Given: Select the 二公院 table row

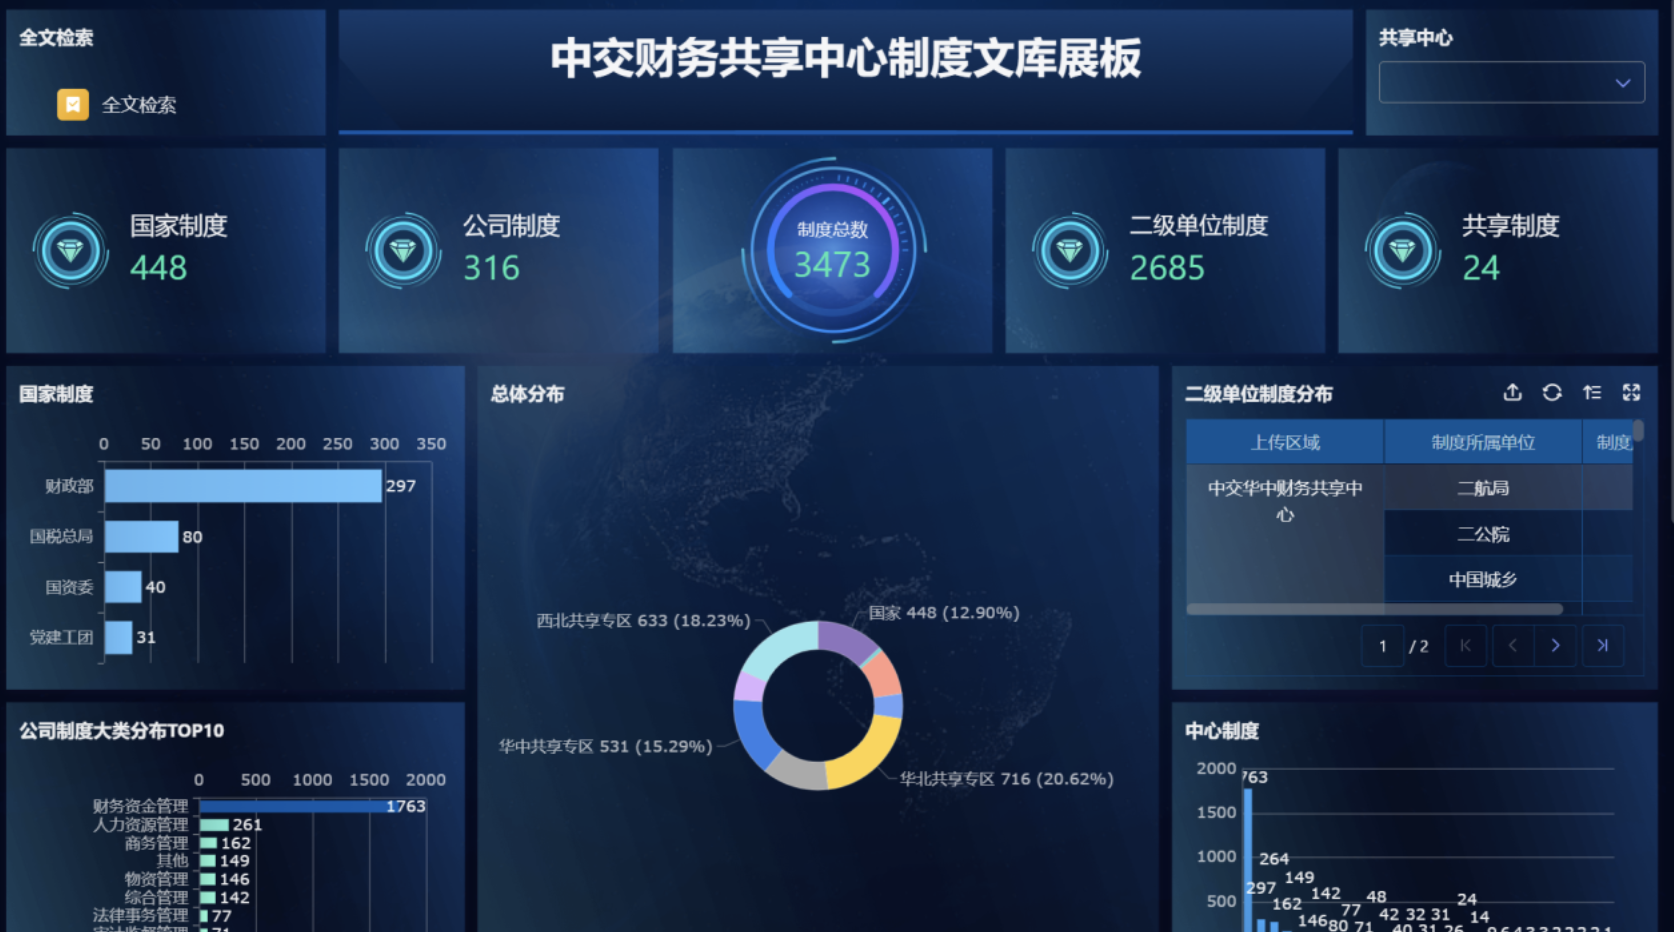Looking at the screenshot, I should (1483, 534).
